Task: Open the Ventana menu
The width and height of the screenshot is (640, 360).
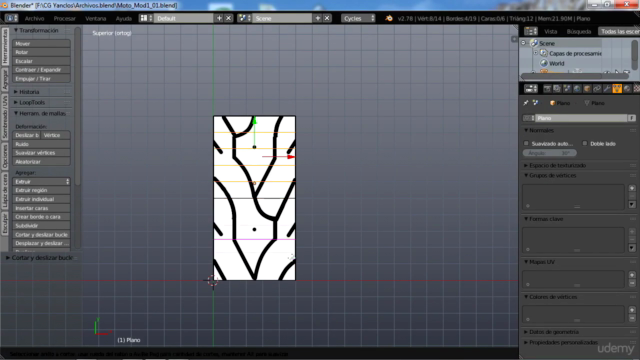Action: coord(96,18)
